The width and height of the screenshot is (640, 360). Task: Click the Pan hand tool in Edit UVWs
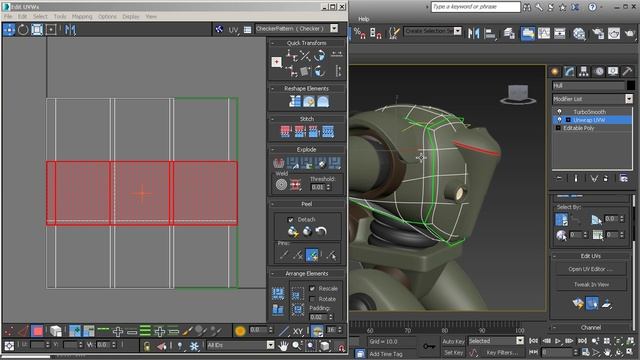coord(283,346)
